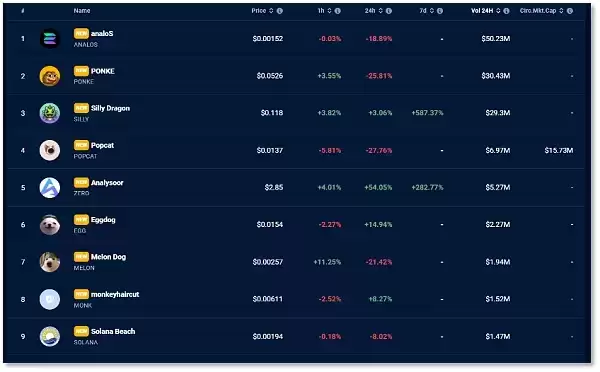Click the NEW badge beside Analysoor
600x372 pixels.
pos(81,183)
